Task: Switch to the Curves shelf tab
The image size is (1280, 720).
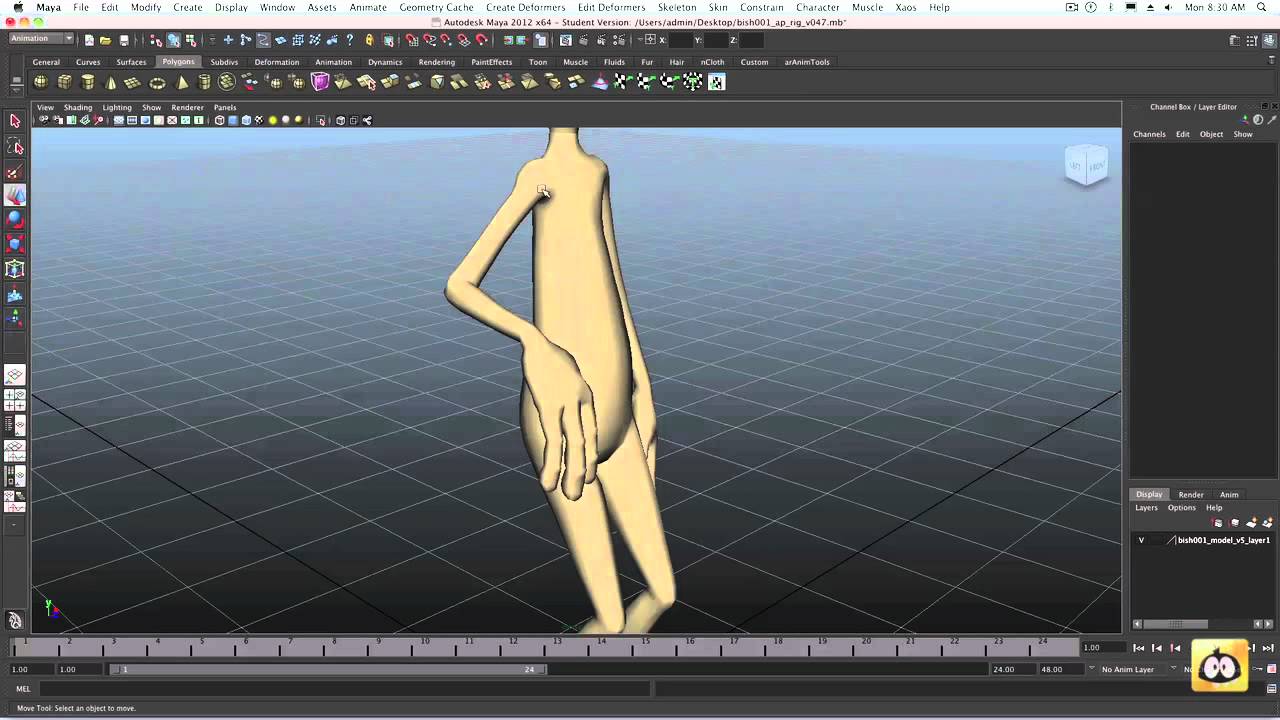Action: point(88,62)
